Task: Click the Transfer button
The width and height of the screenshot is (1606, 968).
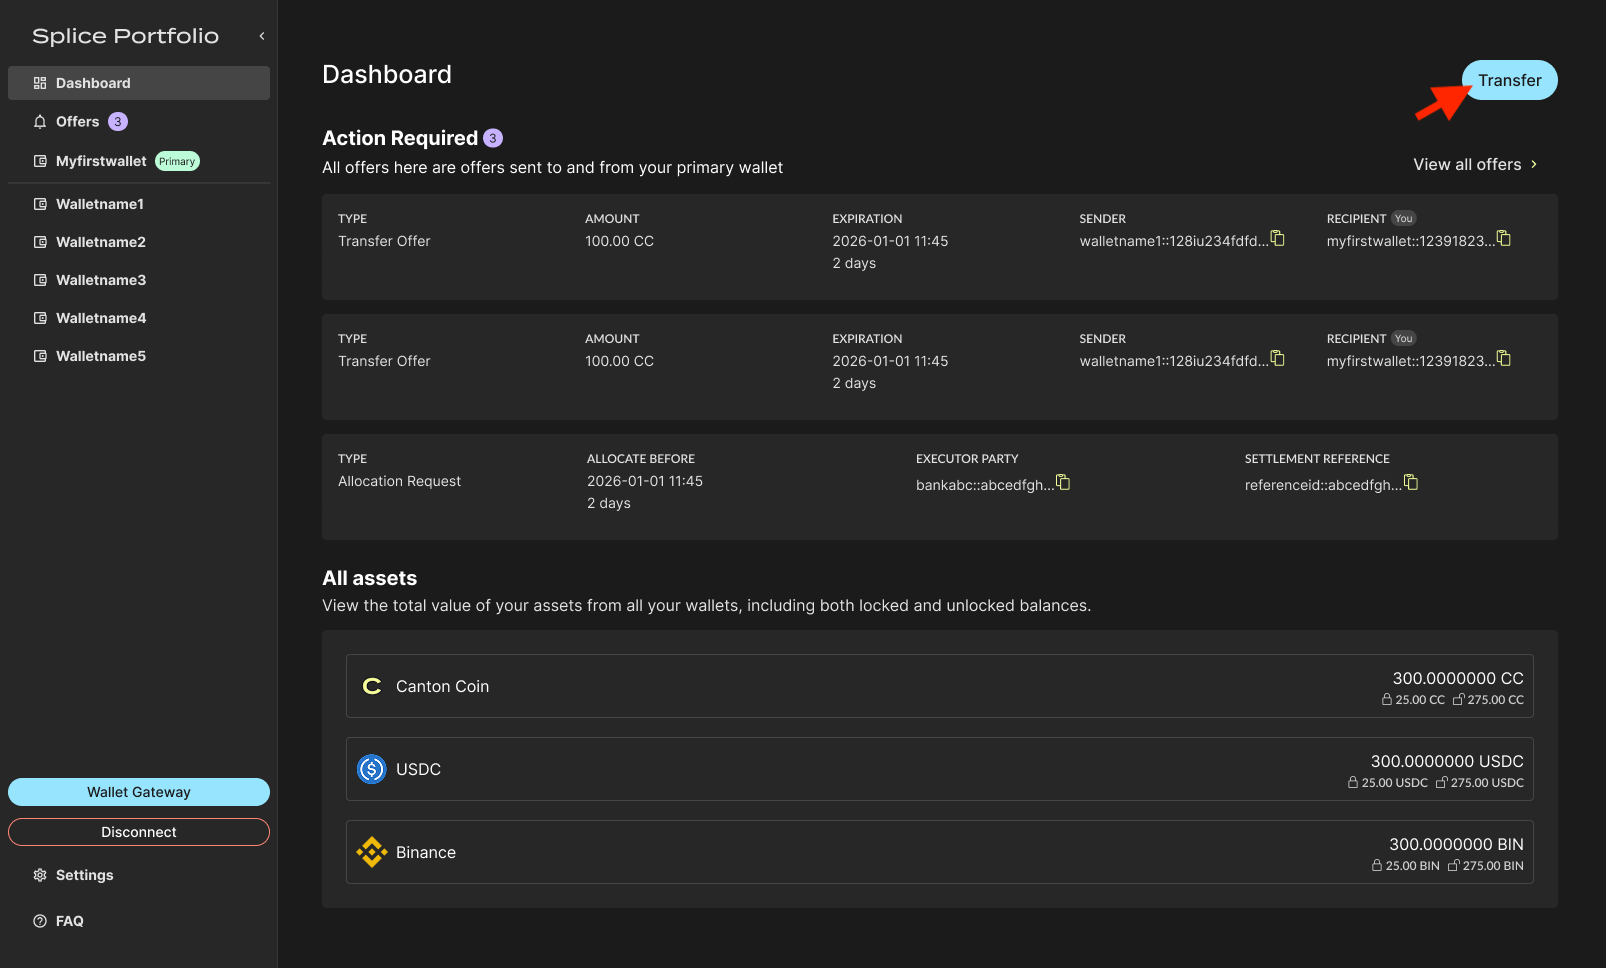Action: pyautogui.click(x=1509, y=80)
